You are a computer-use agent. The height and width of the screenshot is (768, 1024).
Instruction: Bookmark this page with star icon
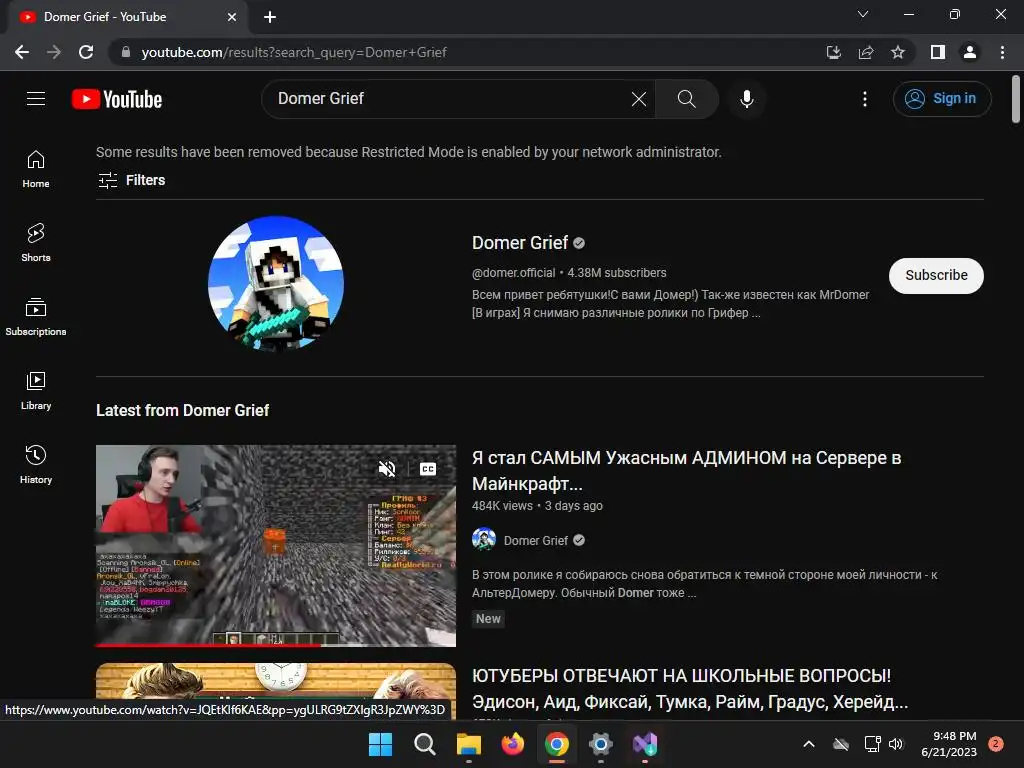pos(898,52)
